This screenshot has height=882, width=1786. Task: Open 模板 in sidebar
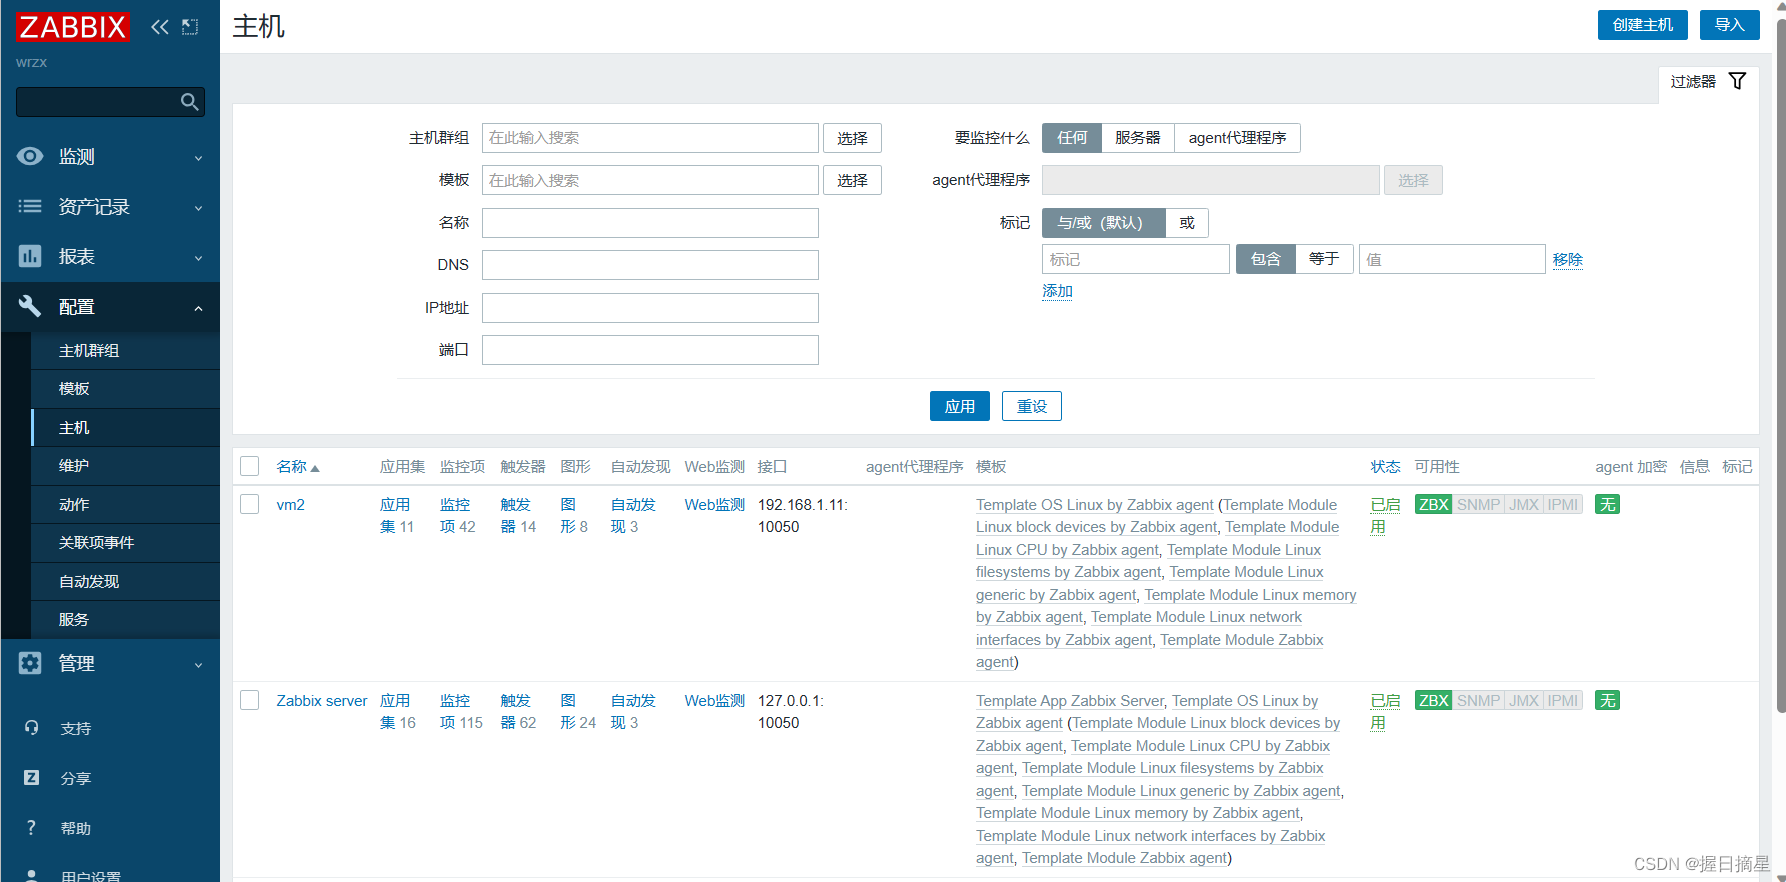125,389
